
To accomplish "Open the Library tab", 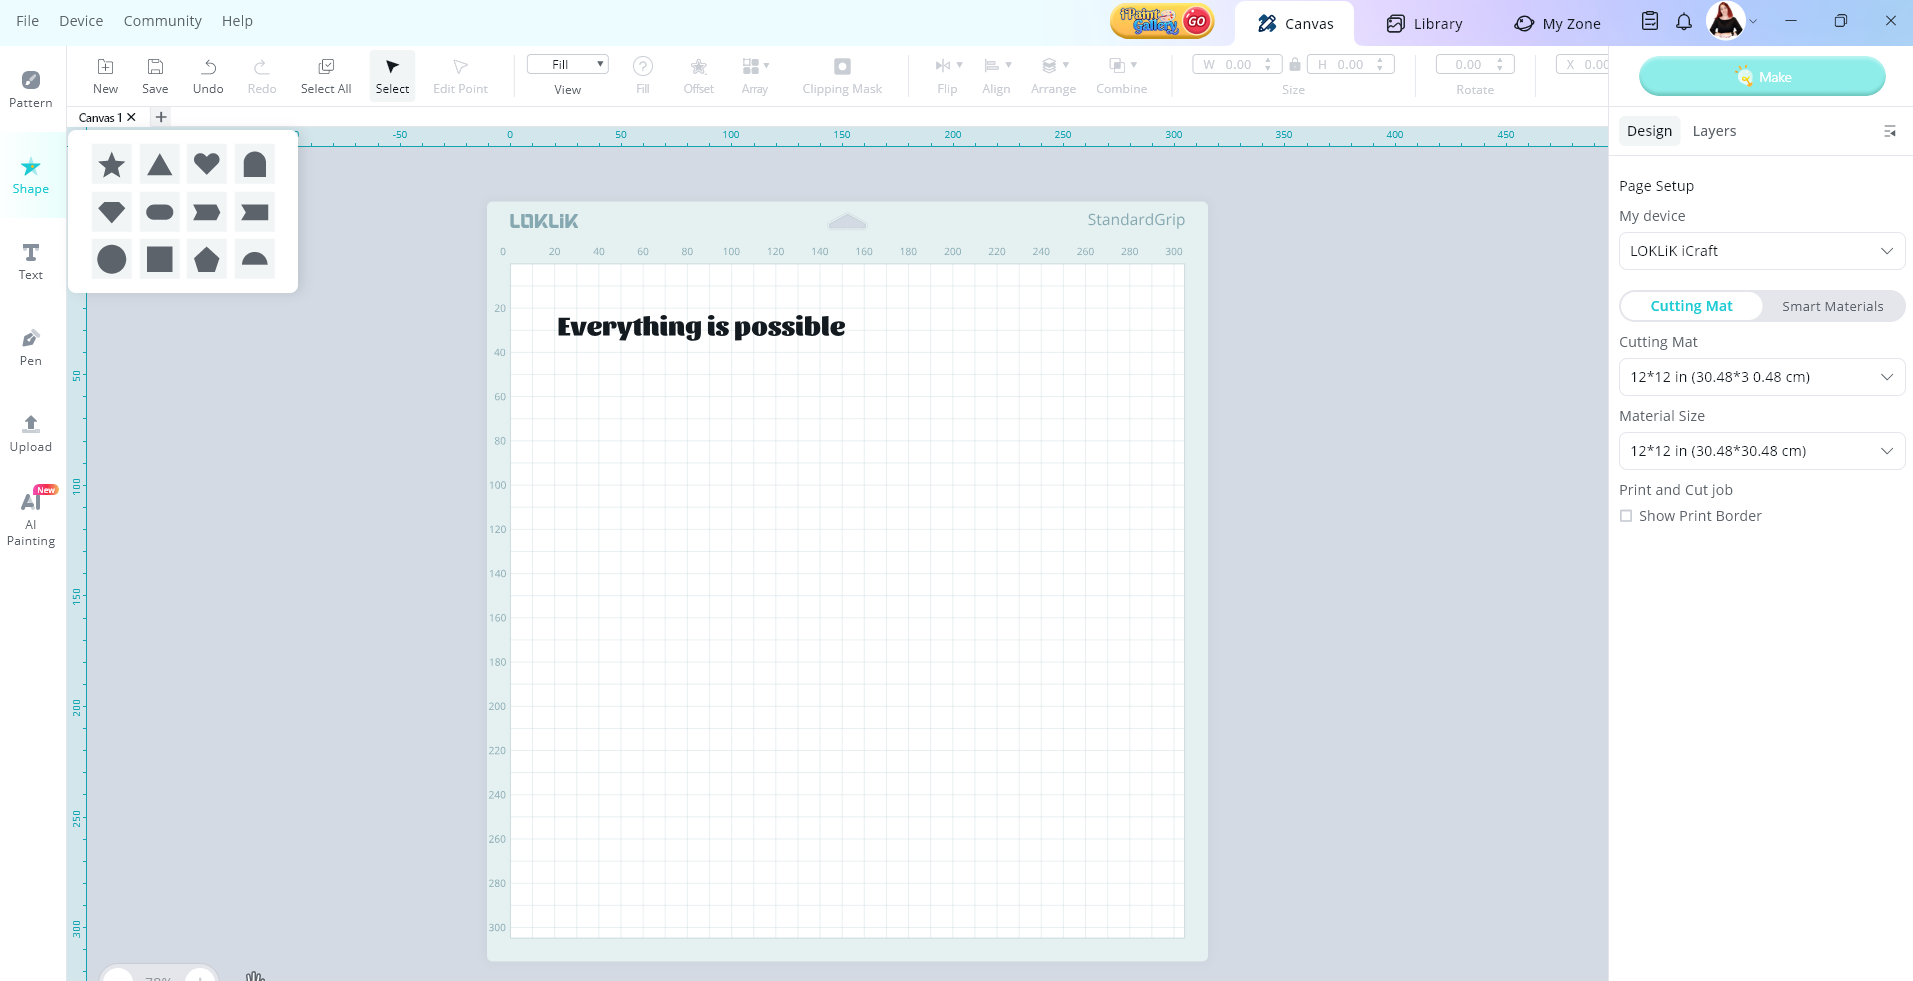I will click(1424, 23).
